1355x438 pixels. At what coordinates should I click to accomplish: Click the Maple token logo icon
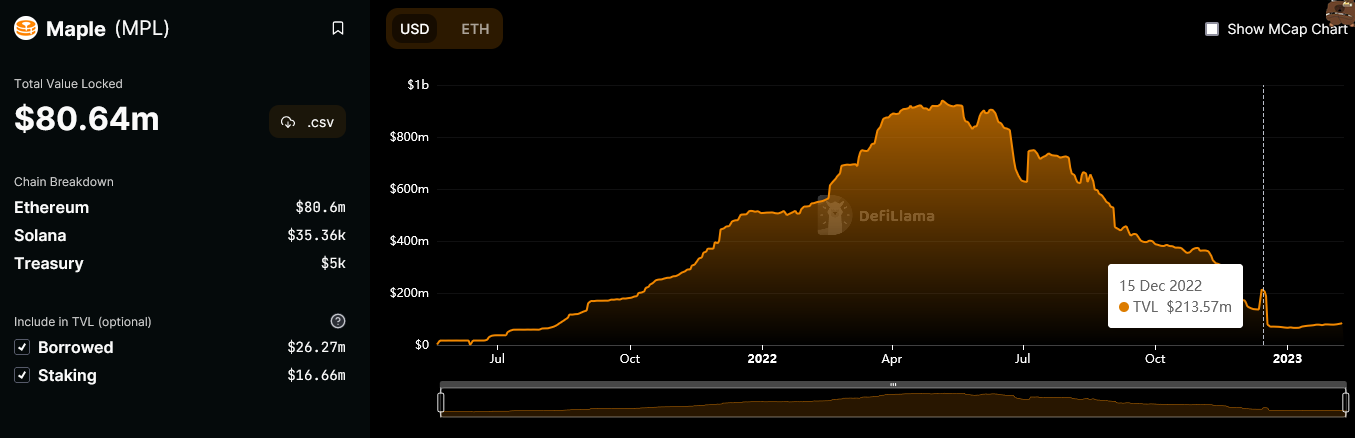(26, 28)
